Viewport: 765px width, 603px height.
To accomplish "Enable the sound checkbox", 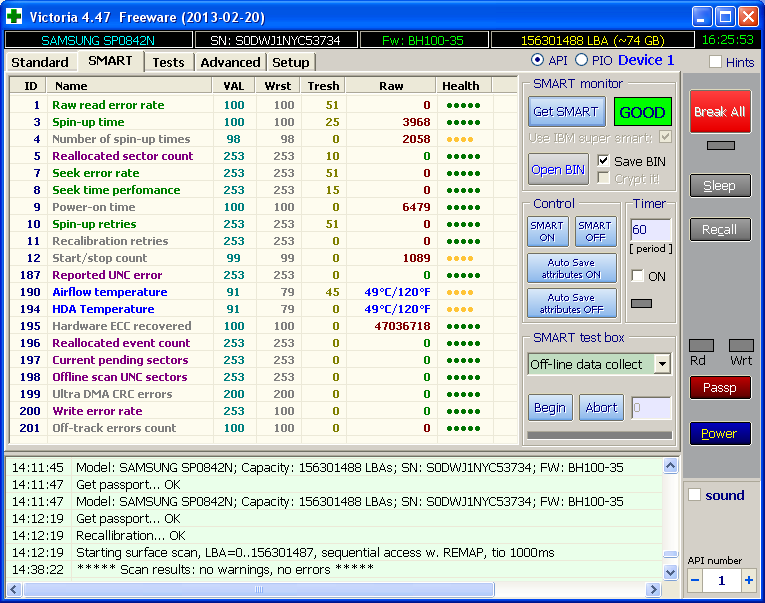I will click(695, 495).
